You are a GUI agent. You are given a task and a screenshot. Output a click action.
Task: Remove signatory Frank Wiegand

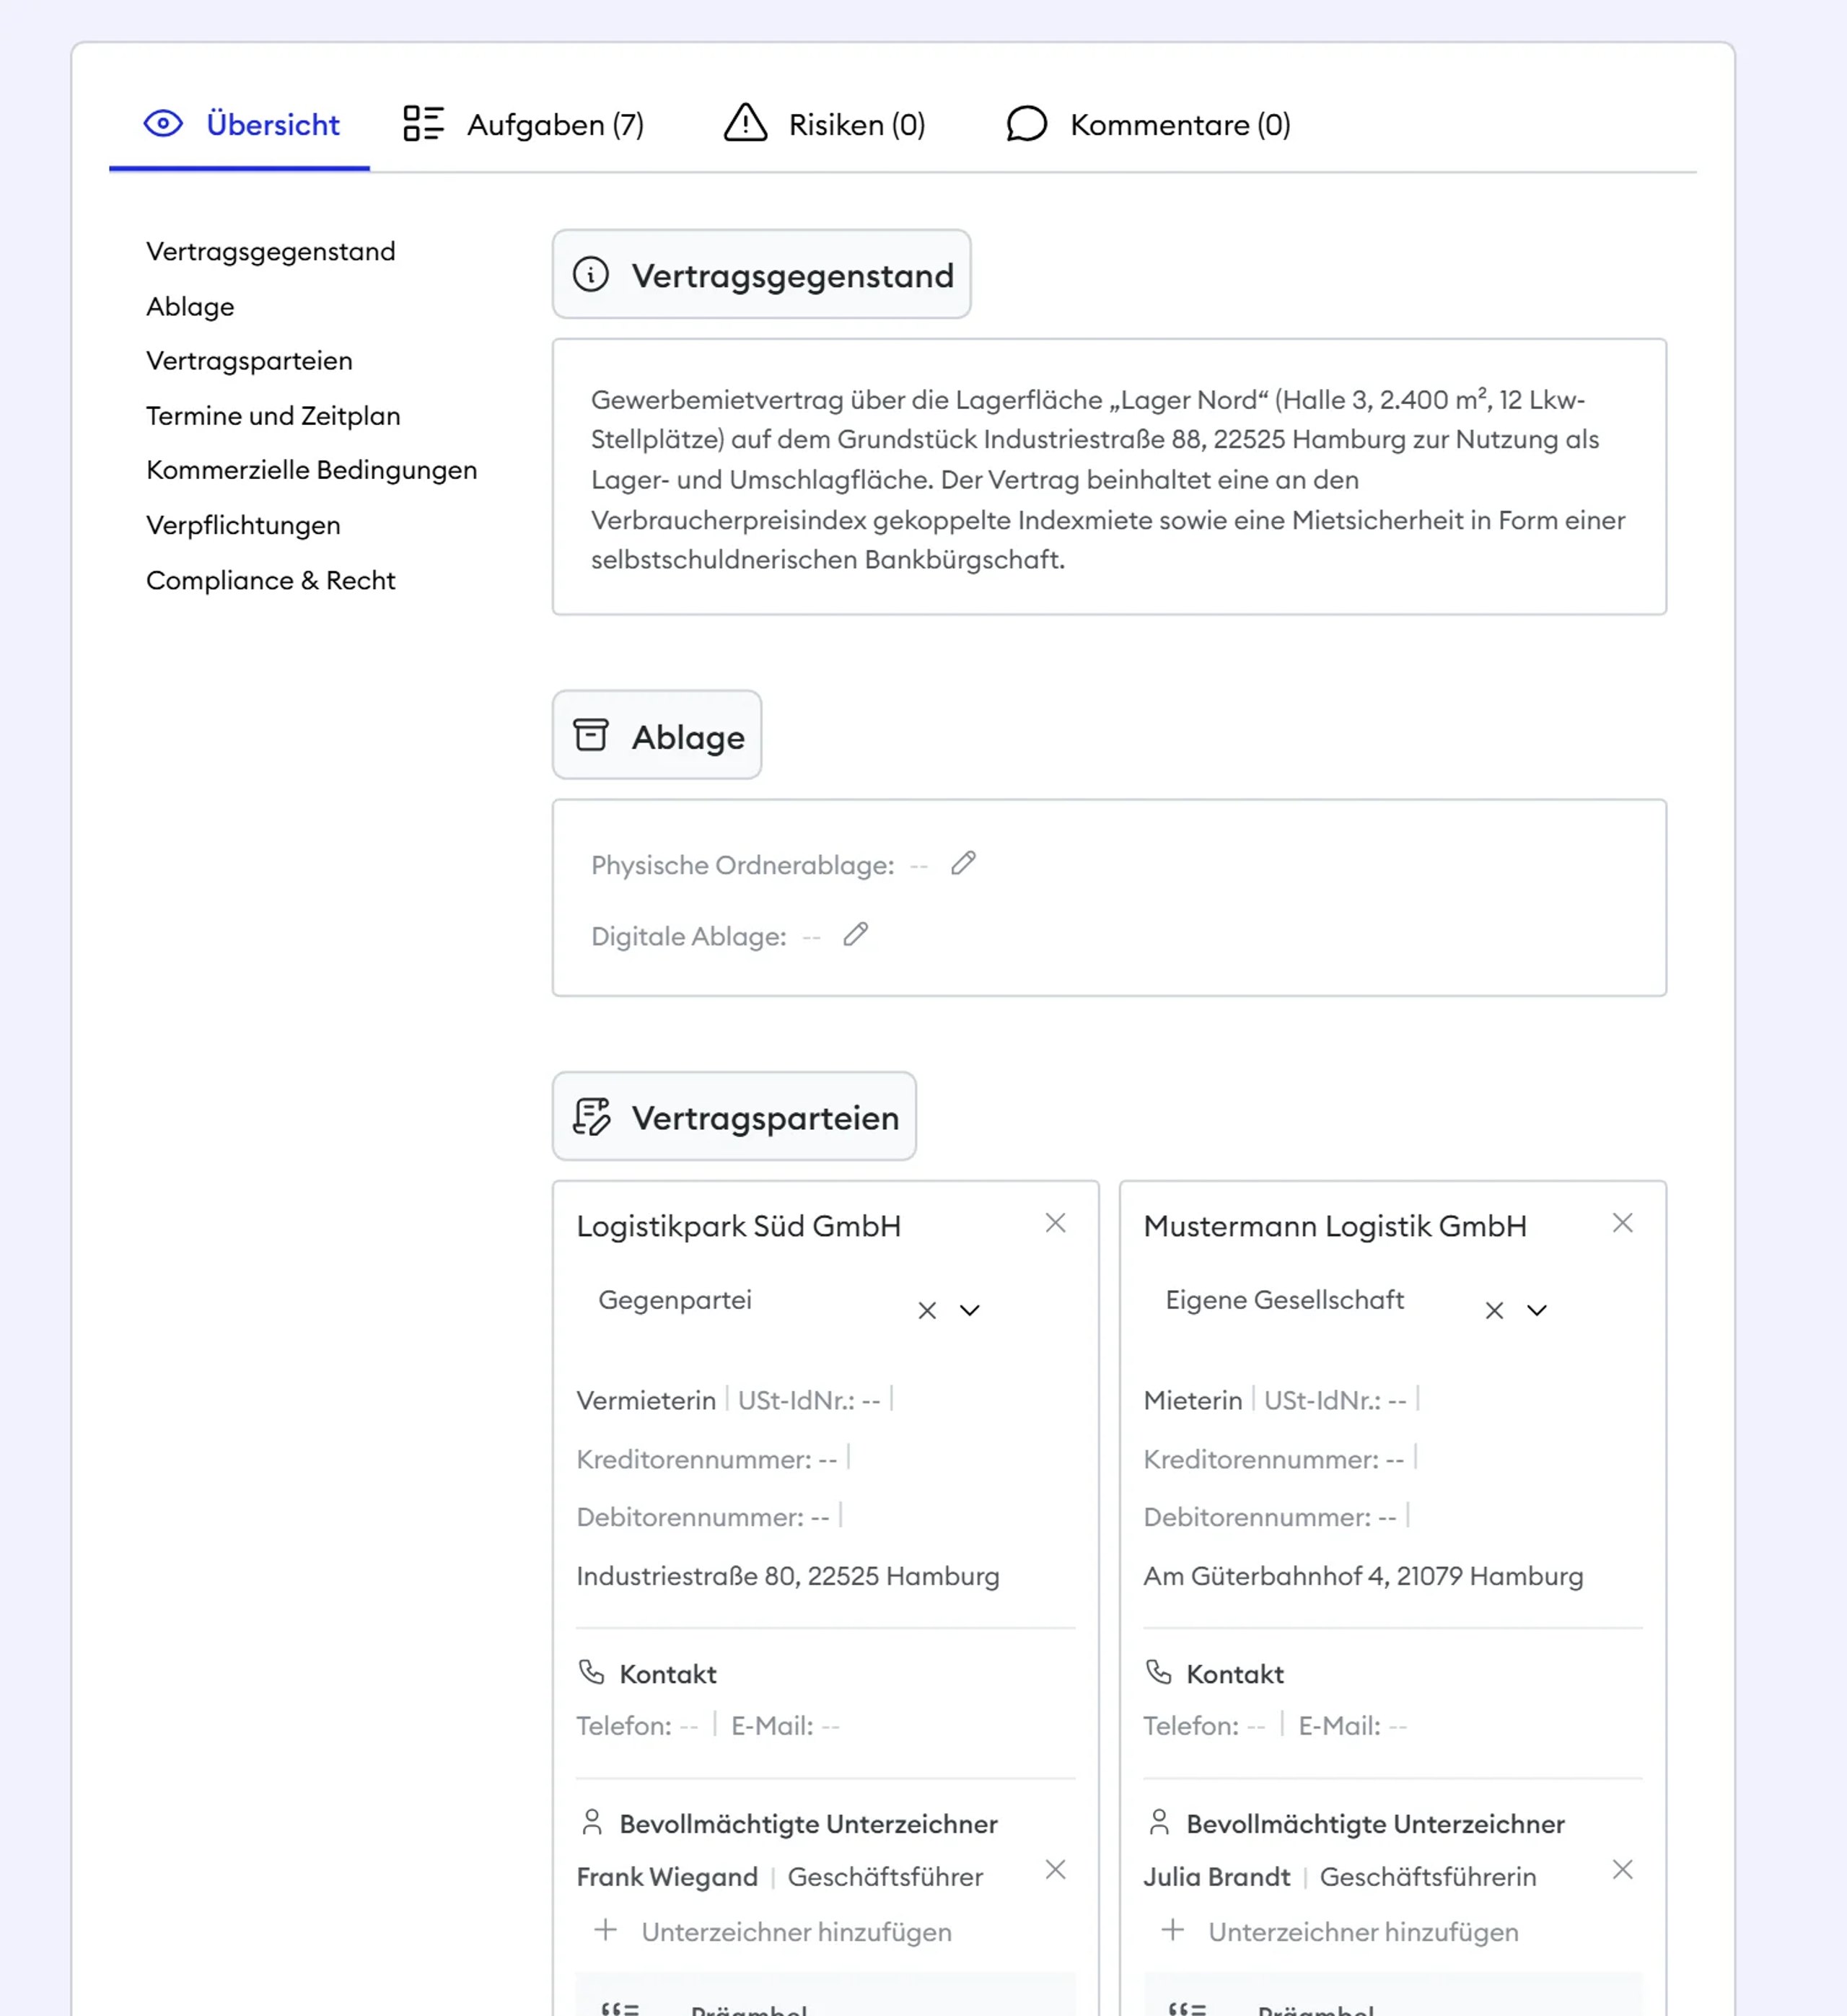(1055, 1869)
